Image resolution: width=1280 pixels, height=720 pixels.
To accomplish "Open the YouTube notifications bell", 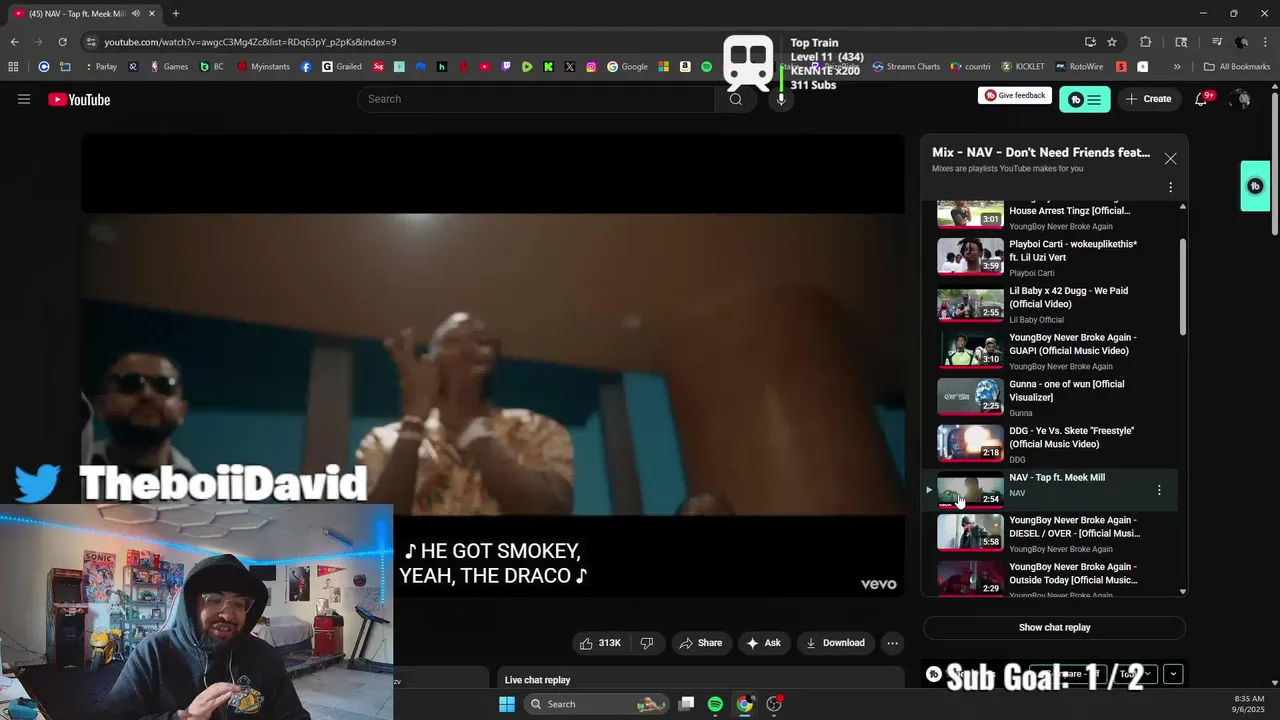I will pyautogui.click(x=1201, y=99).
